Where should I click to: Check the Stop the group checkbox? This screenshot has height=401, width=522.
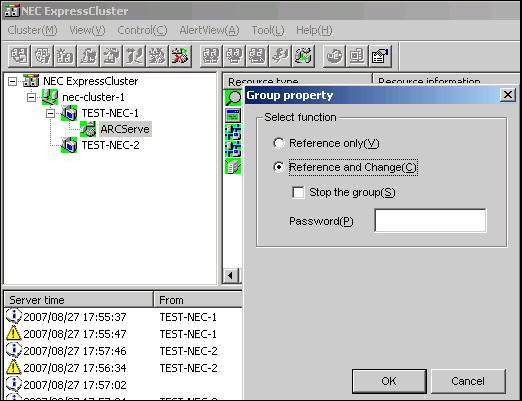click(298, 192)
